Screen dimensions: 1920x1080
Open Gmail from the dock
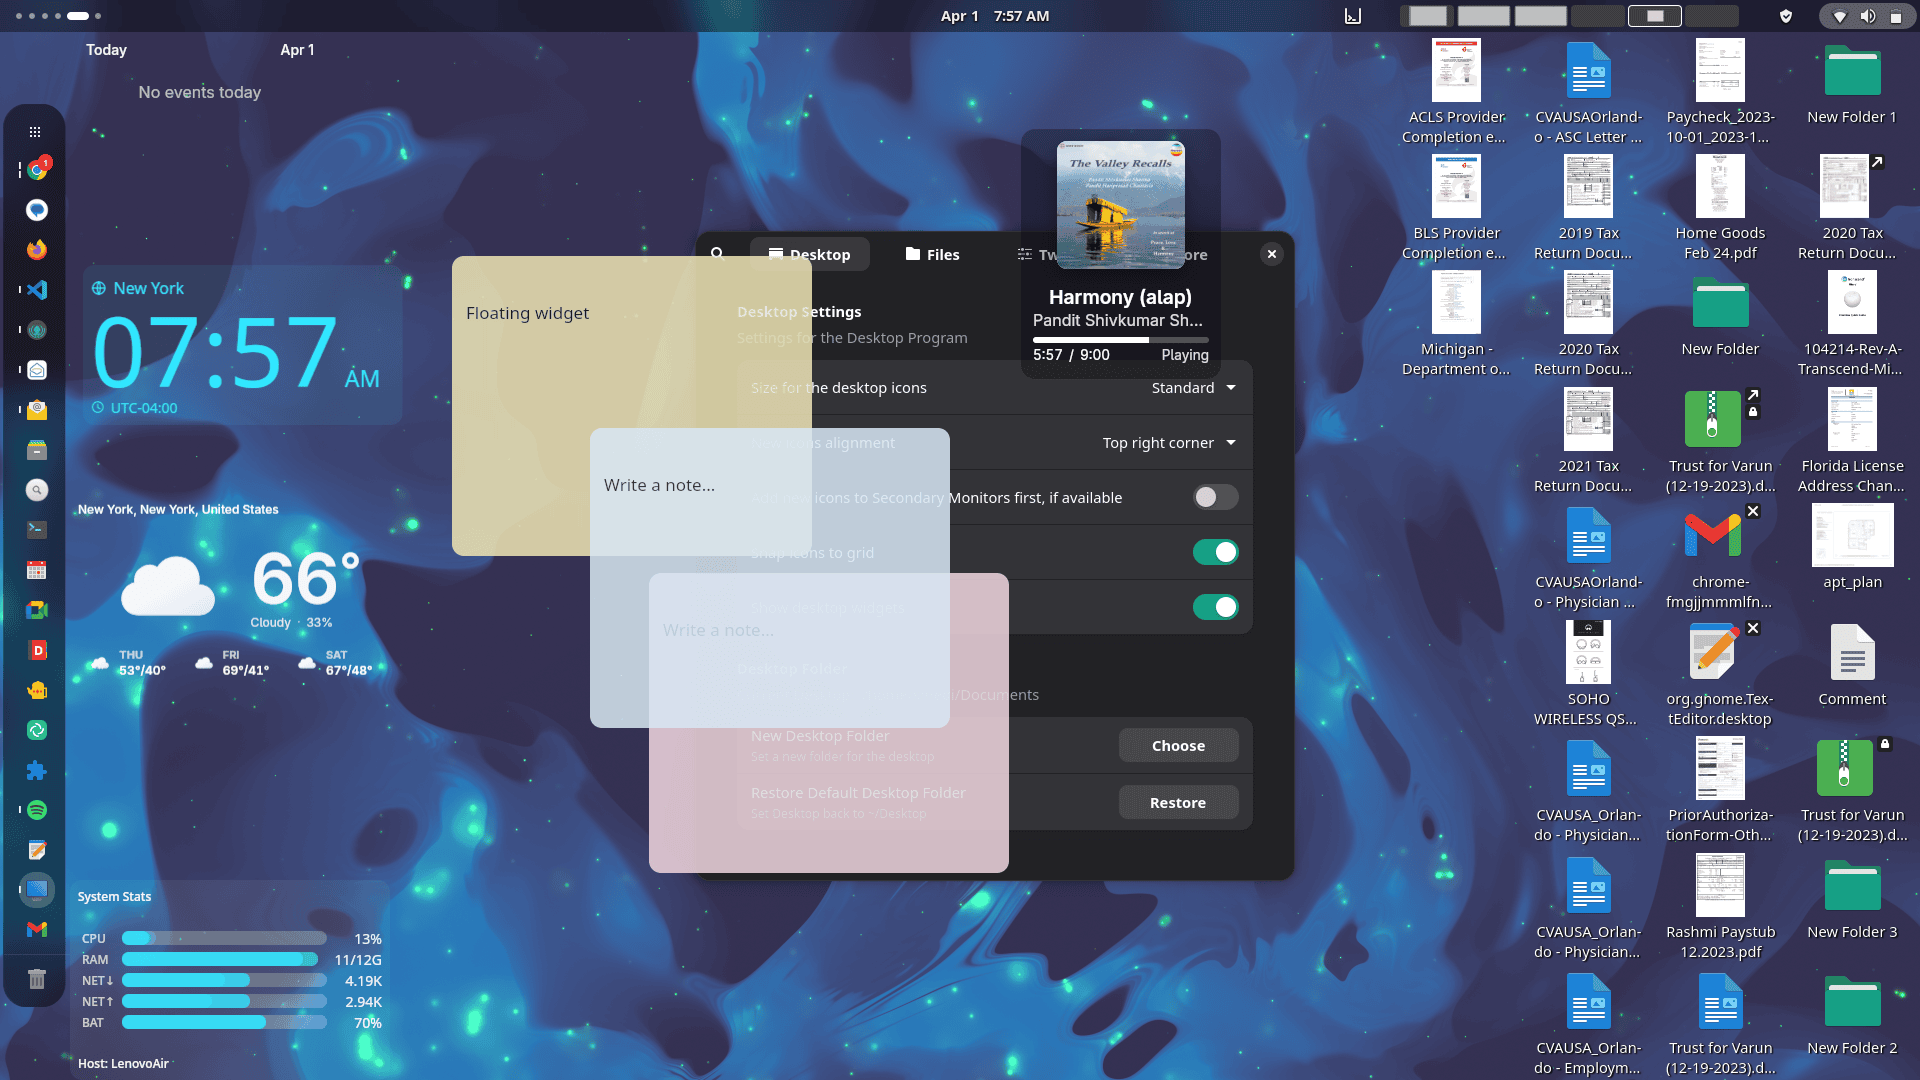tap(37, 930)
